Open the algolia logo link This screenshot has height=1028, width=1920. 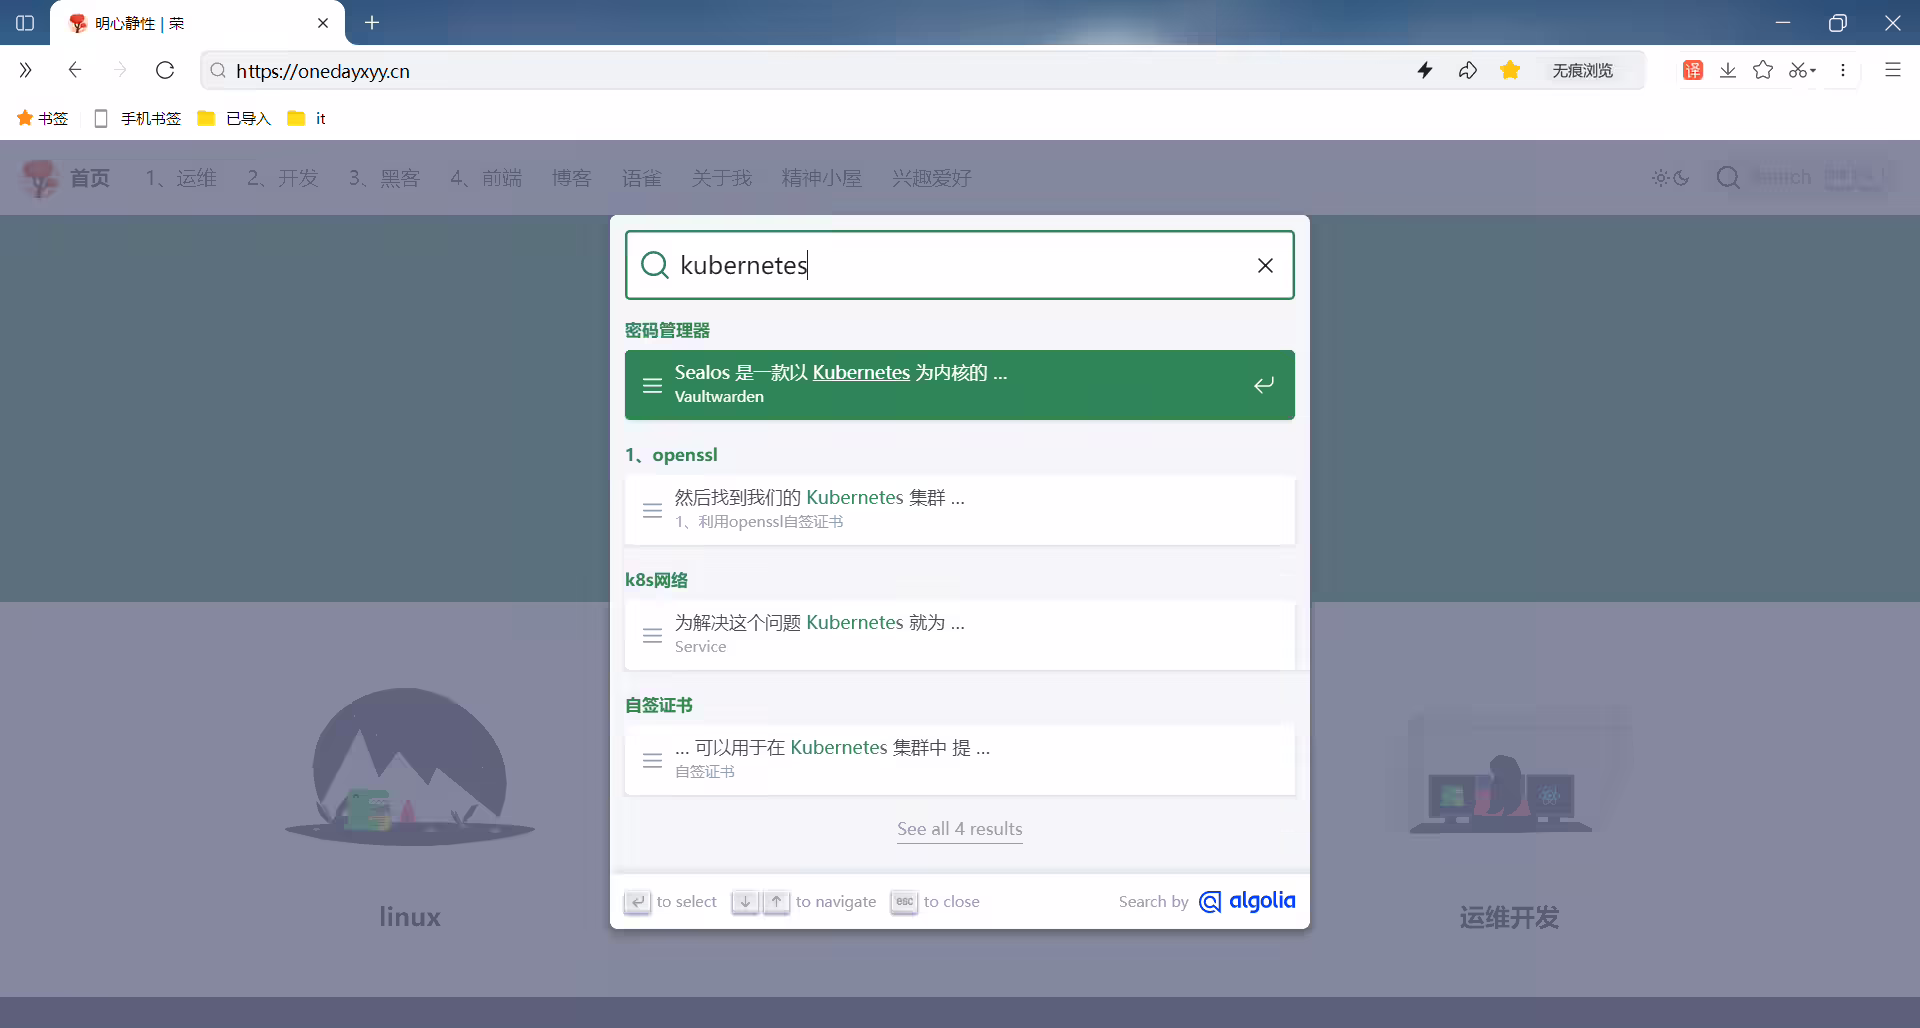(1247, 901)
